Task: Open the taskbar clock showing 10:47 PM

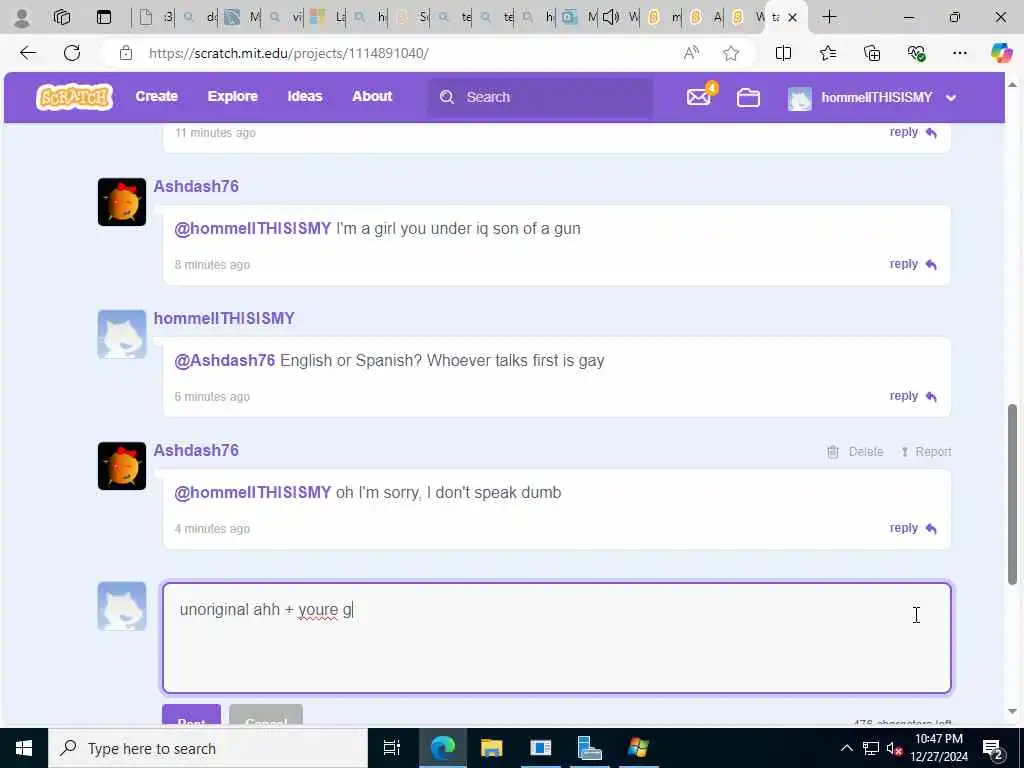Action: click(x=938, y=748)
